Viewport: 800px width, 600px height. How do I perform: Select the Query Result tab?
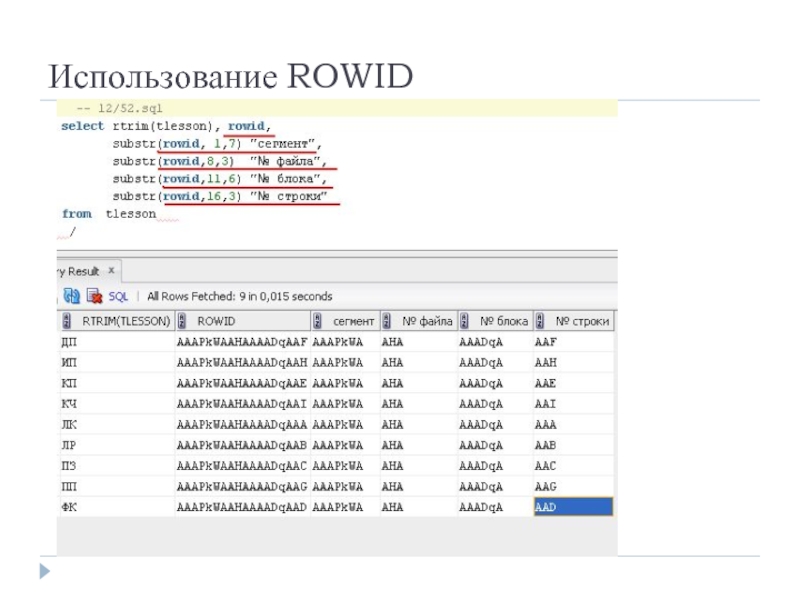point(78,271)
